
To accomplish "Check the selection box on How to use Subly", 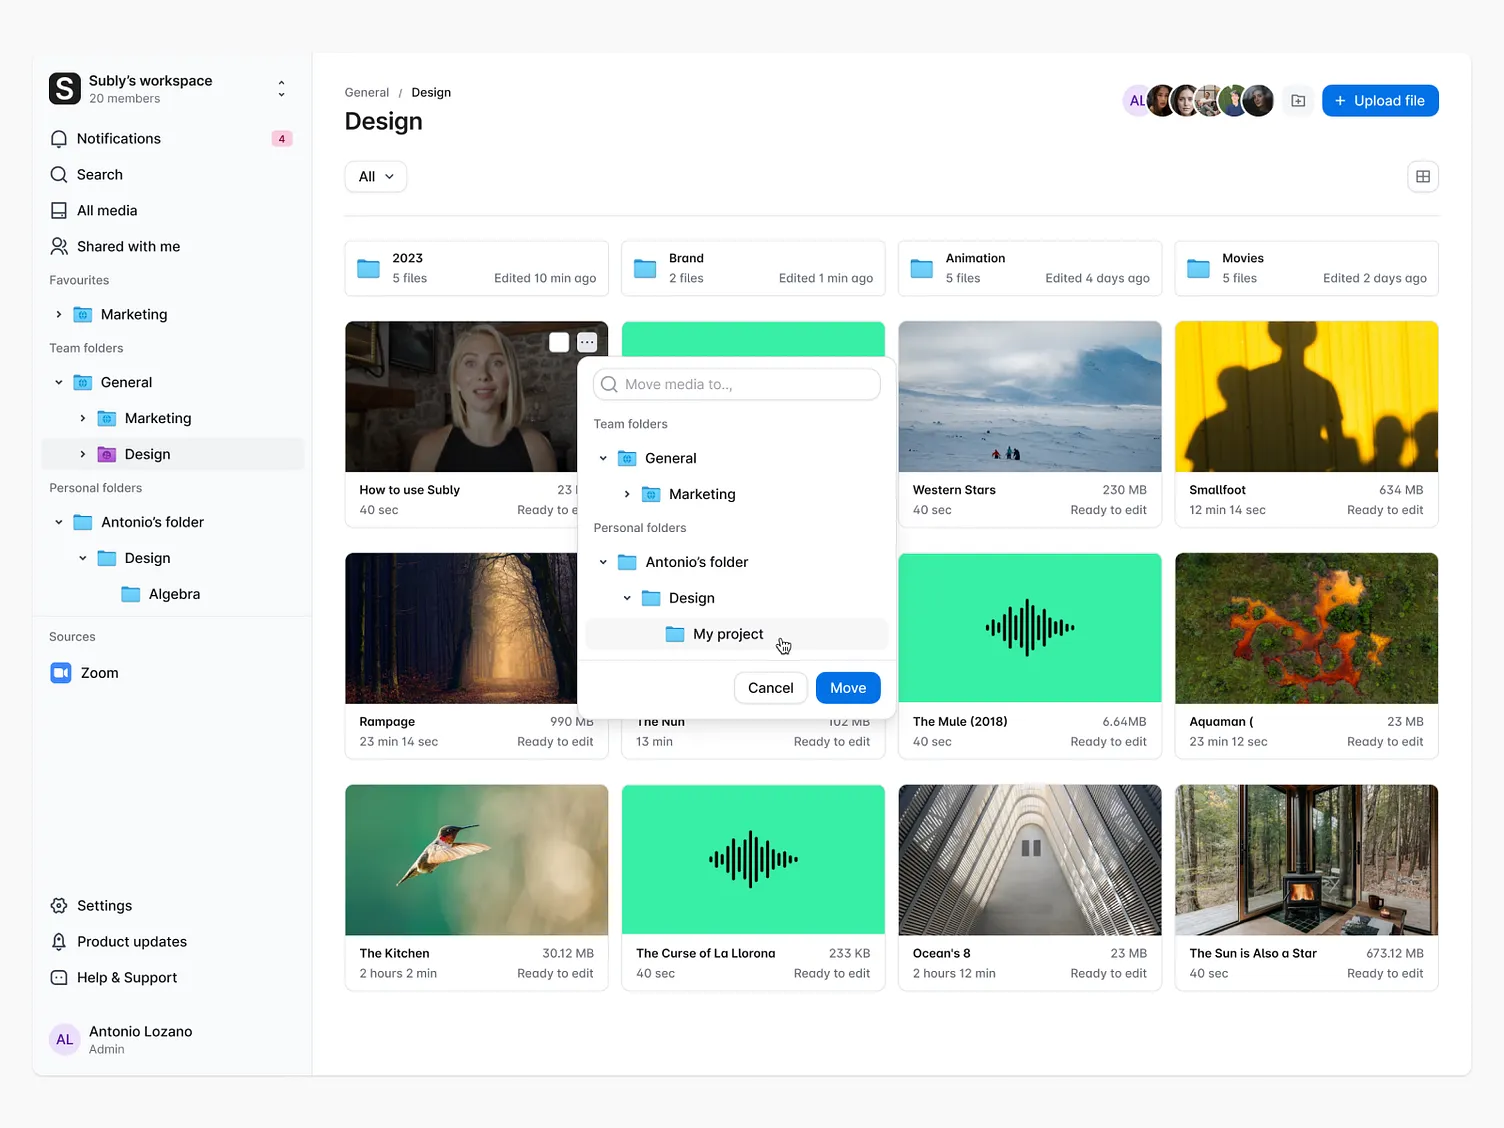I will click(559, 341).
